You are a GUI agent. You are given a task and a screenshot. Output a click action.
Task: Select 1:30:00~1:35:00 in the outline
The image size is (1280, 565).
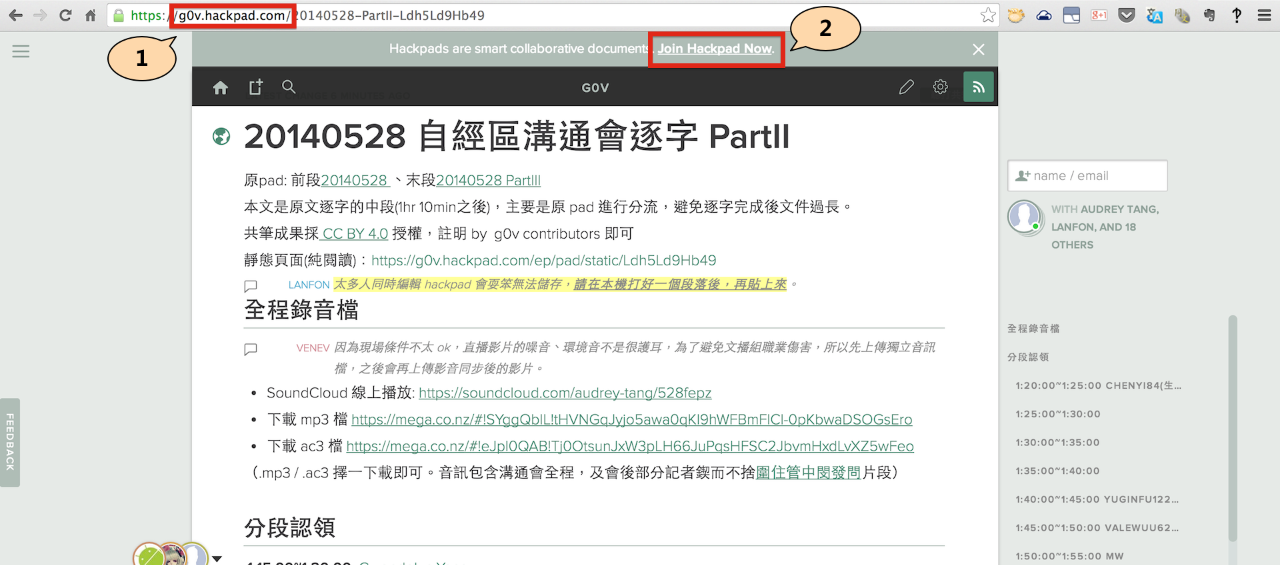click(x=1057, y=442)
